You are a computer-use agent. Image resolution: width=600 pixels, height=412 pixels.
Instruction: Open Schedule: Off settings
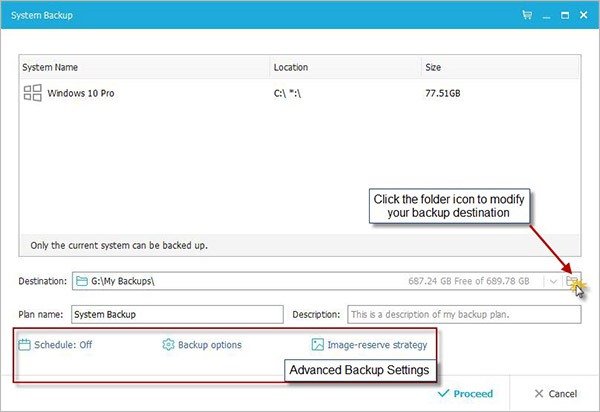click(55, 345)
